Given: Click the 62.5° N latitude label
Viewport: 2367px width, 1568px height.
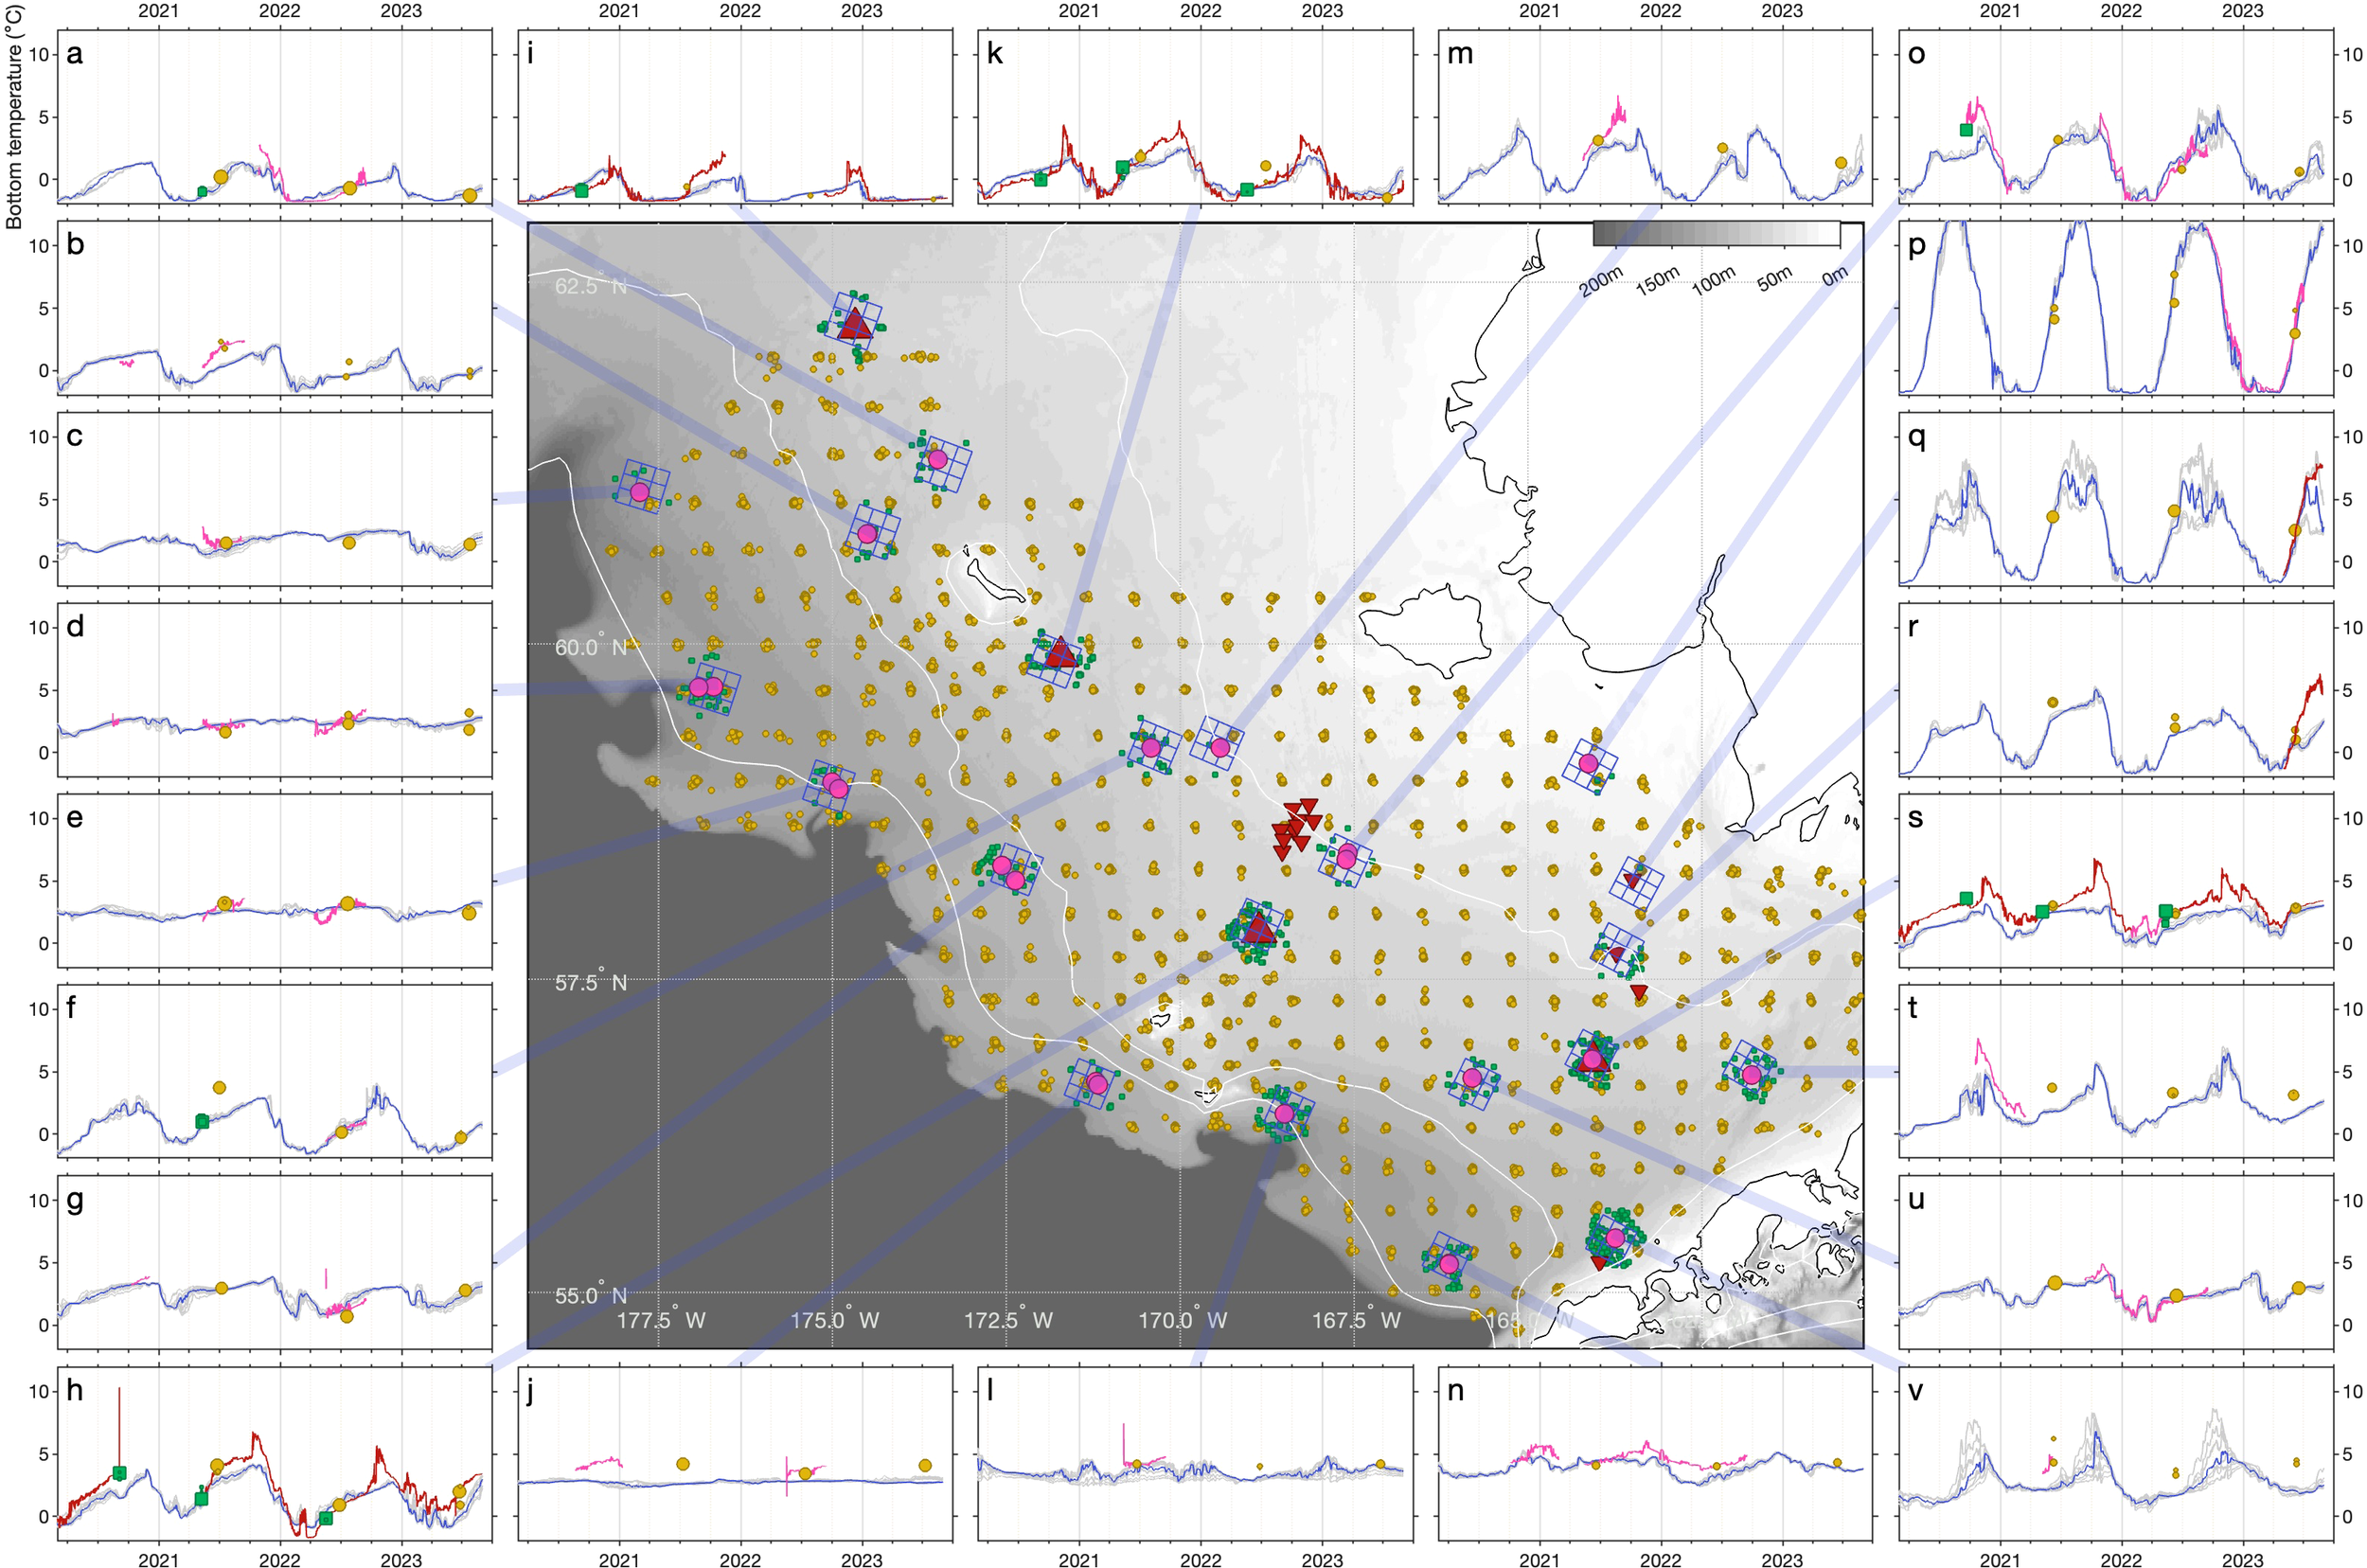Looking at the screenshot, I should coord(591,286).
